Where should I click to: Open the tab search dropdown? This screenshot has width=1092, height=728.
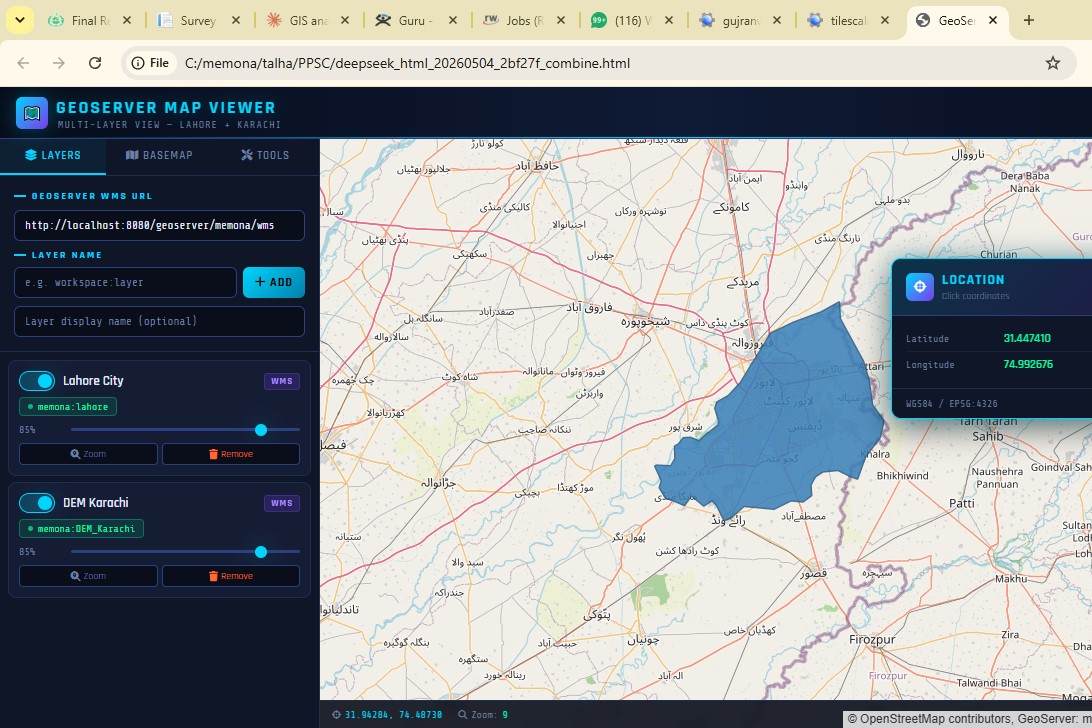click(20, 20)
